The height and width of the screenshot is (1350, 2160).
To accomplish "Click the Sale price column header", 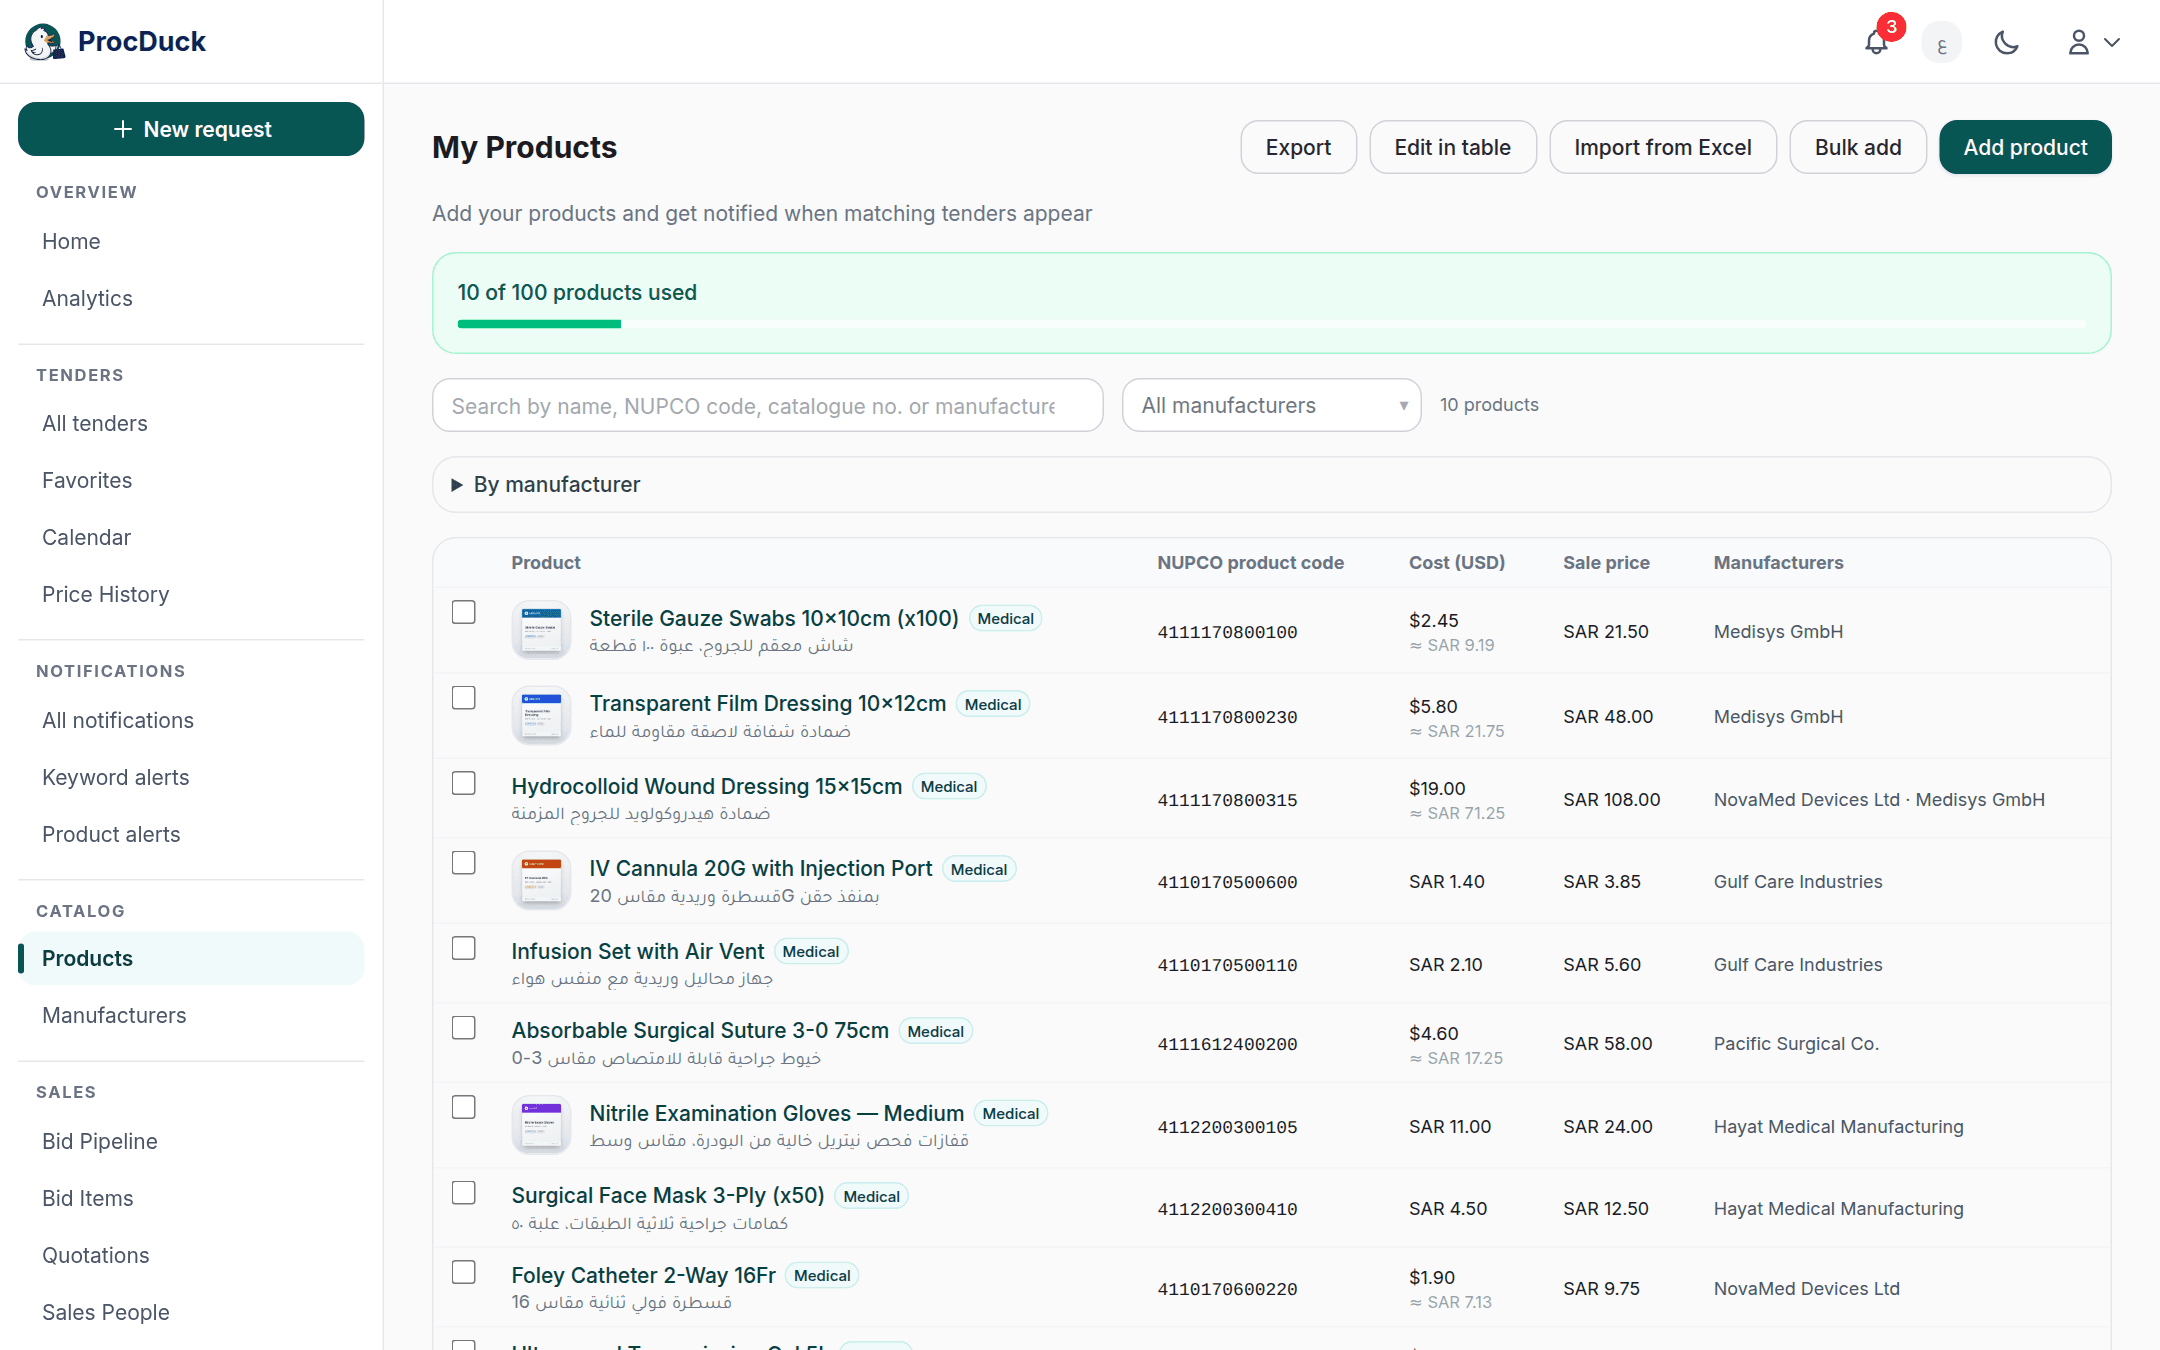I will point(1606,562).
